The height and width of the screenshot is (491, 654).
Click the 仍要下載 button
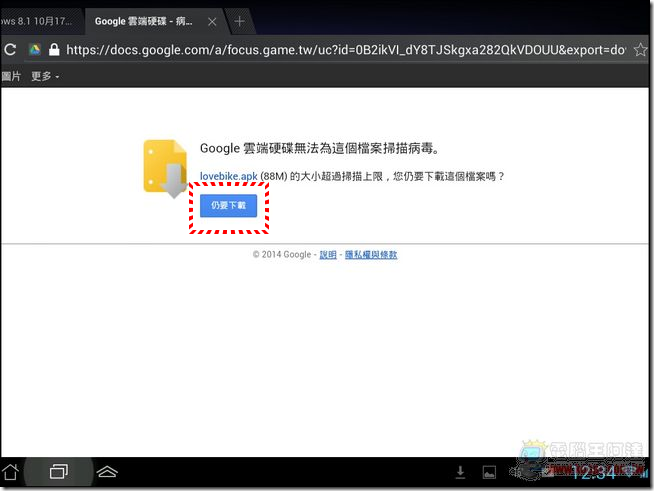pyautogui.click(x=229, y=206)
